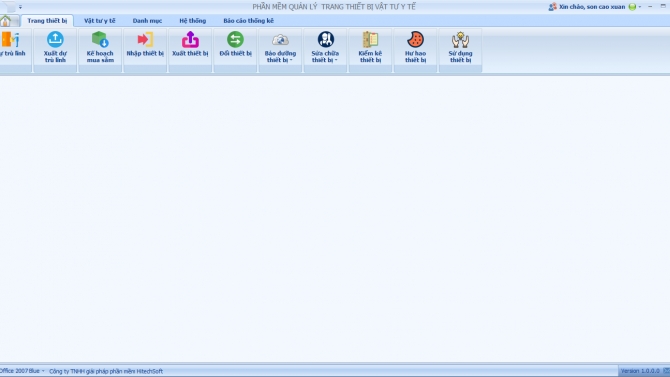
Task: Select Sử dụng thiết bị usage icon
Action: coord(460,39)
